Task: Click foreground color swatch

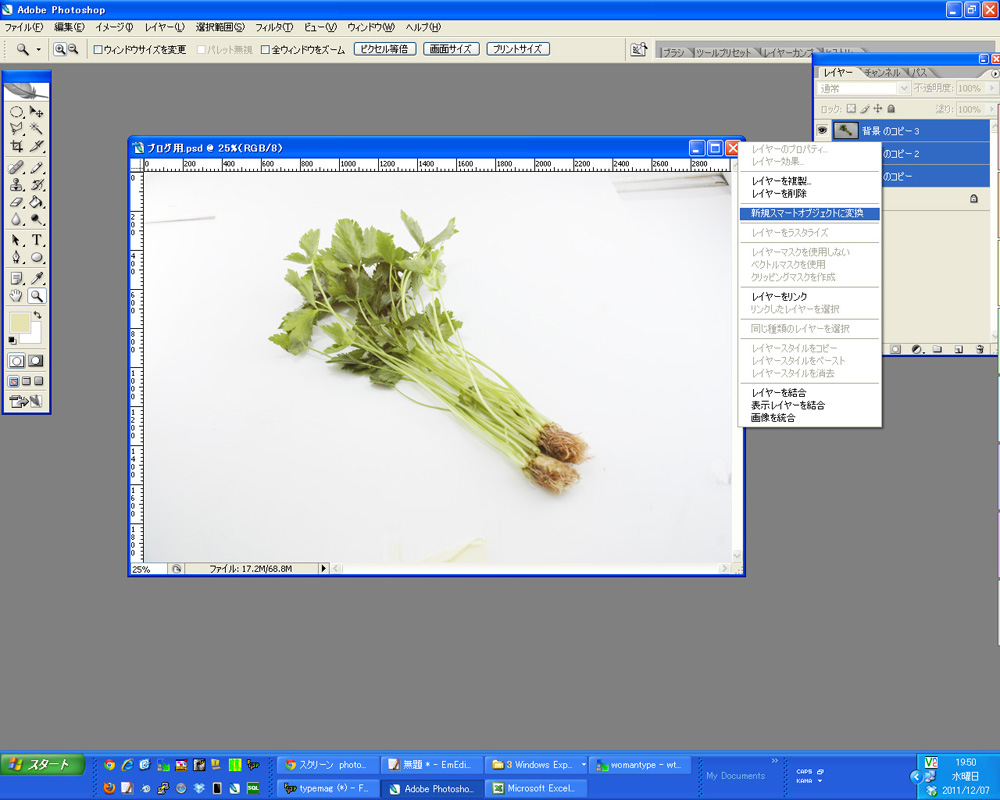Action: [x=20, y=323]
